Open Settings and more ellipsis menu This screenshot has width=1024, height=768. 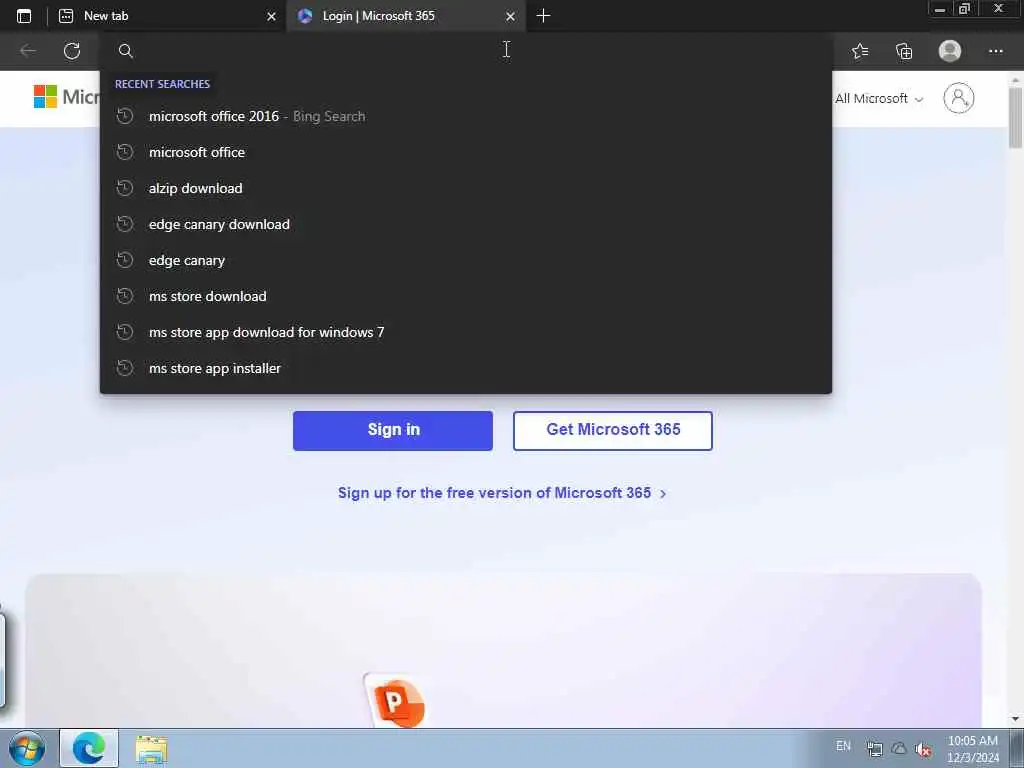click(x=995, y=51)
